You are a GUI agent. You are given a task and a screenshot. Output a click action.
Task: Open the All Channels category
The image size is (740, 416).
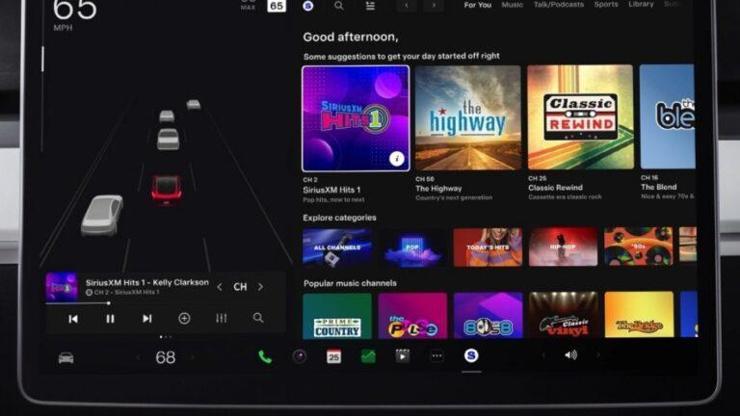pyautogui.click(x=337, y=248)
